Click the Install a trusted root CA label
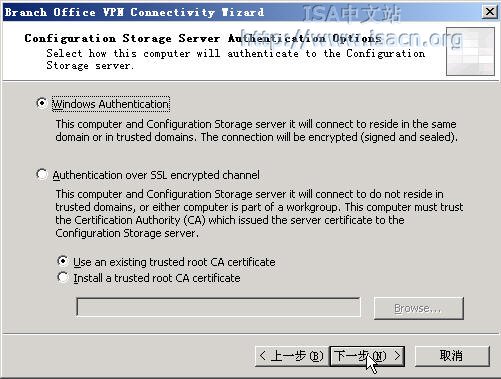This screenshot has height=379, width=501. click(x=157, y=278)
